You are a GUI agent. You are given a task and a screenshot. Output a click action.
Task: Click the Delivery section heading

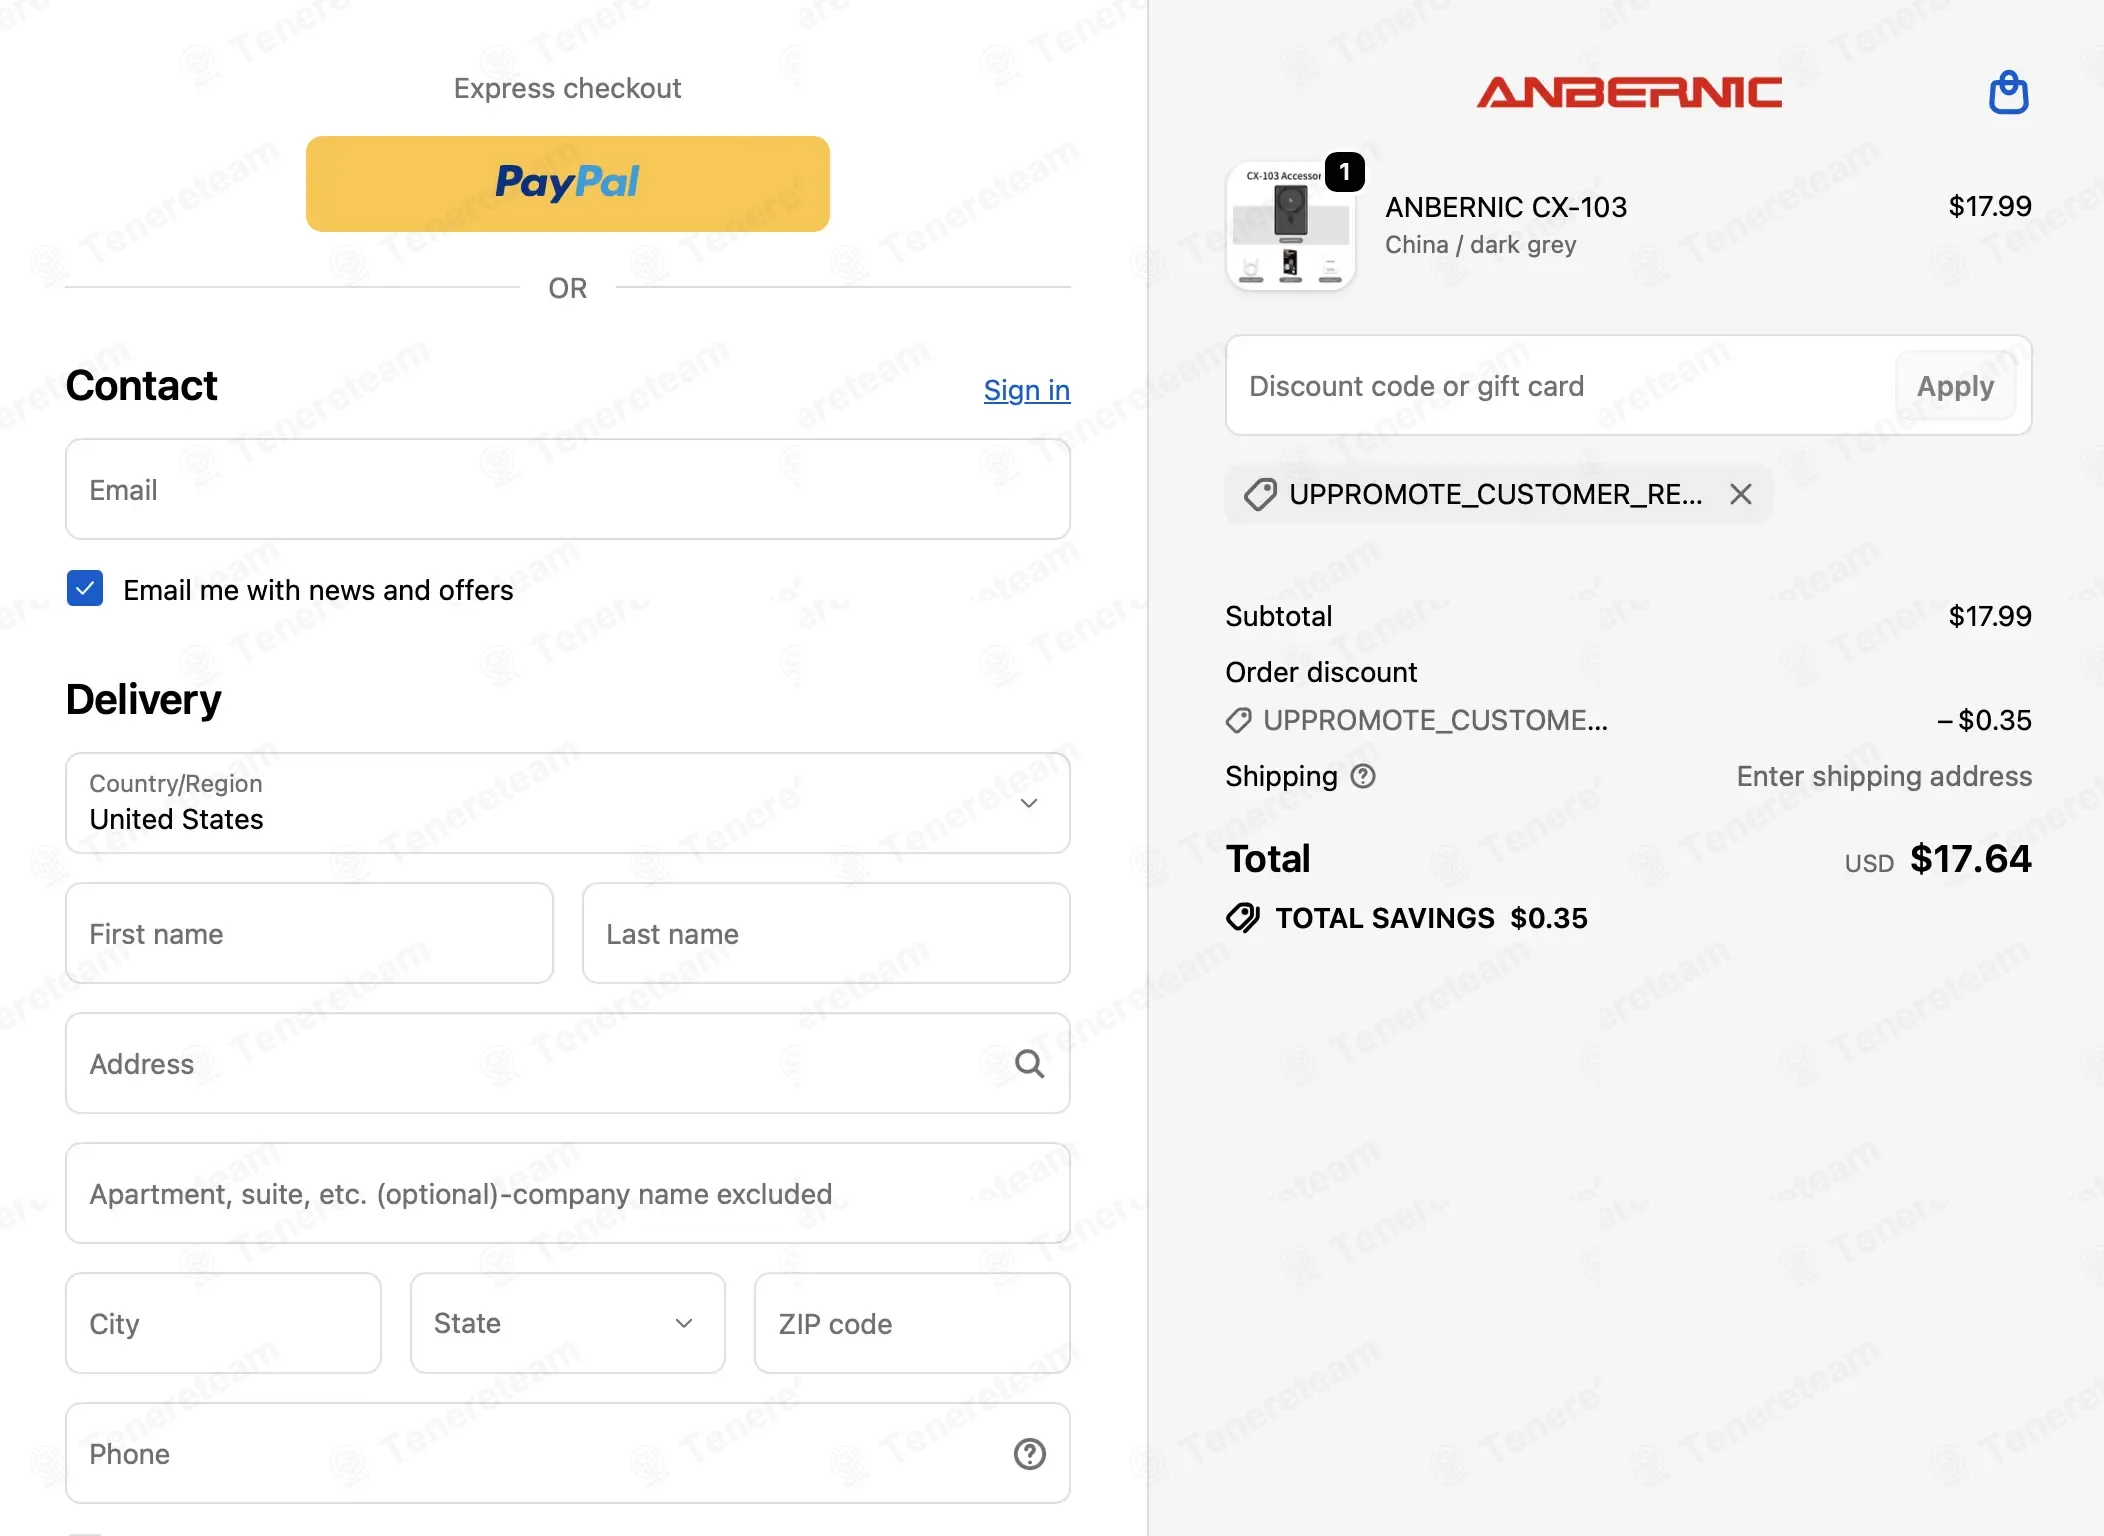click(x=144, y=700)
